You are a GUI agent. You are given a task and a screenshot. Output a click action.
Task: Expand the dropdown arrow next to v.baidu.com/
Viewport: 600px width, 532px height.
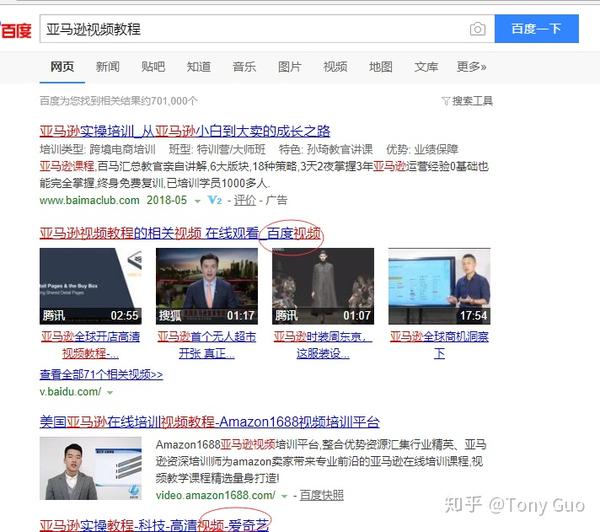click(110, 392)
